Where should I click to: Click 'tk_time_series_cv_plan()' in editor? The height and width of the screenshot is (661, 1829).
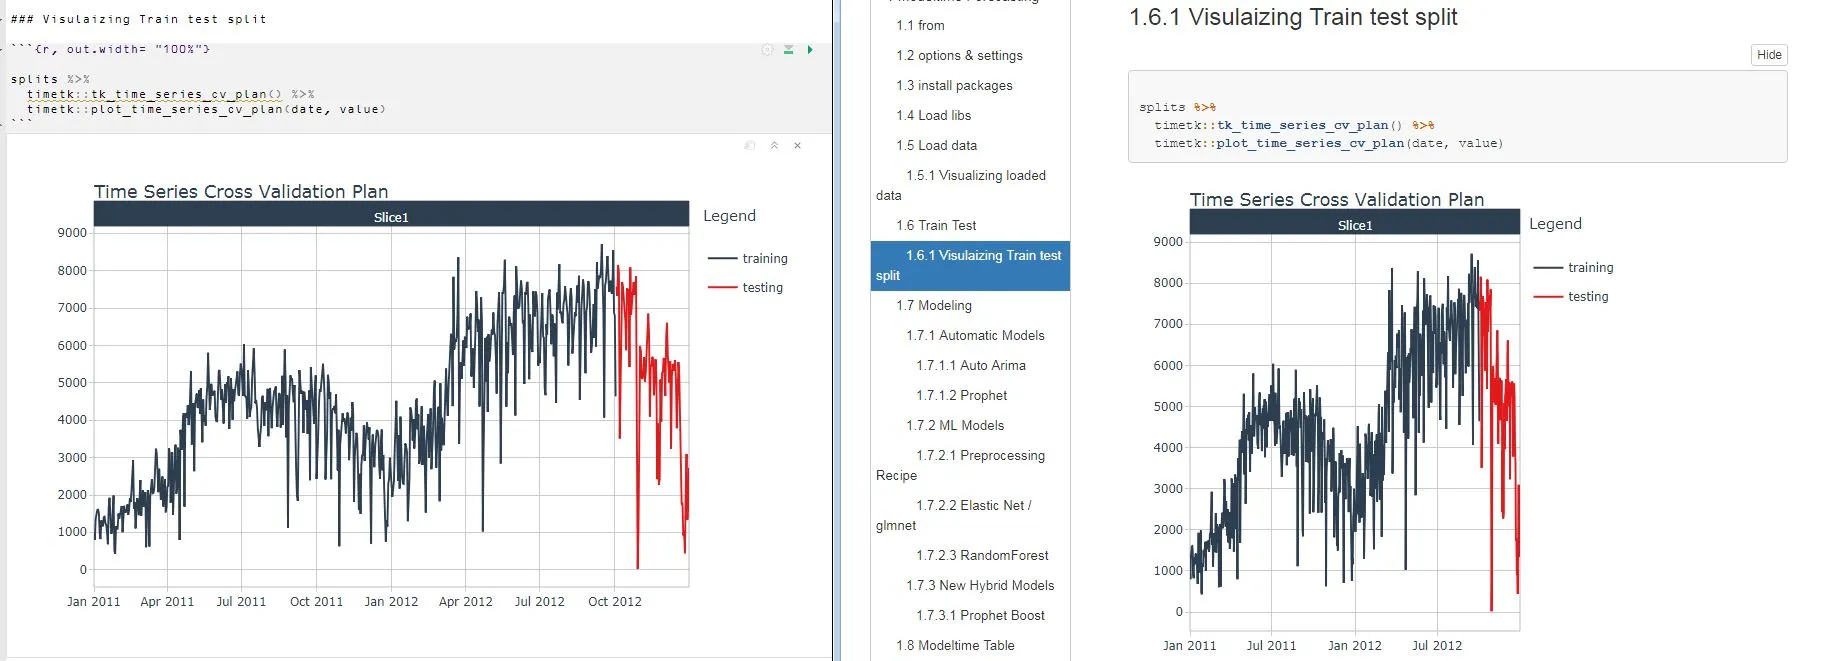[186, 94]
